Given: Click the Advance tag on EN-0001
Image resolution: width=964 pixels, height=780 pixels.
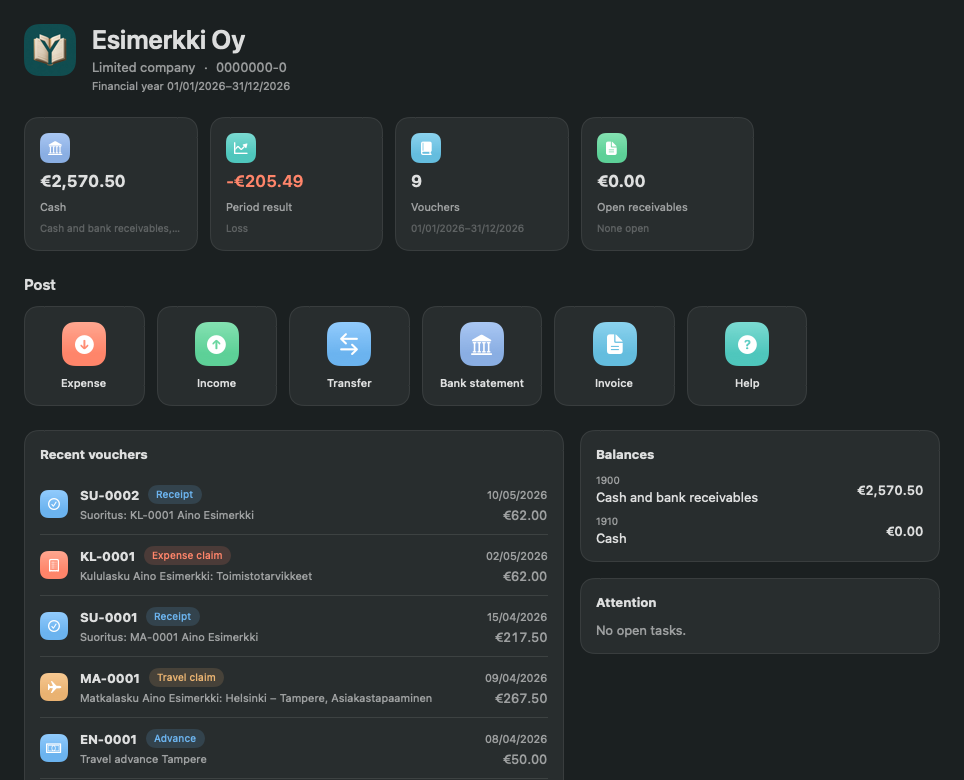Looking at the screenshot, I should pyautogui.click(x=175, y=738).
